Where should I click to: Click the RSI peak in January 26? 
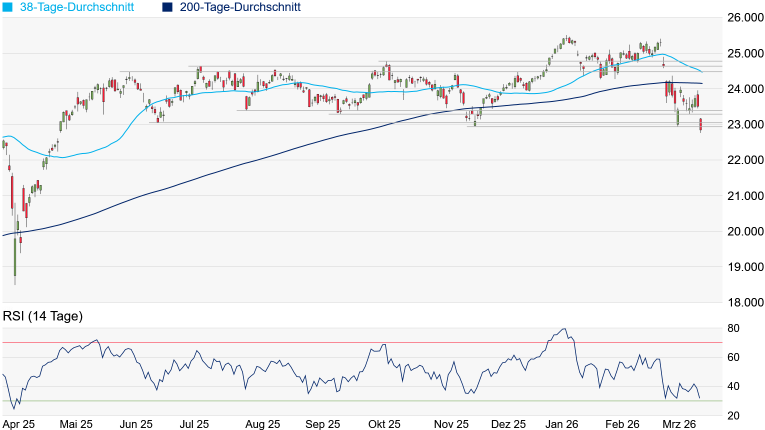point(563,329)
